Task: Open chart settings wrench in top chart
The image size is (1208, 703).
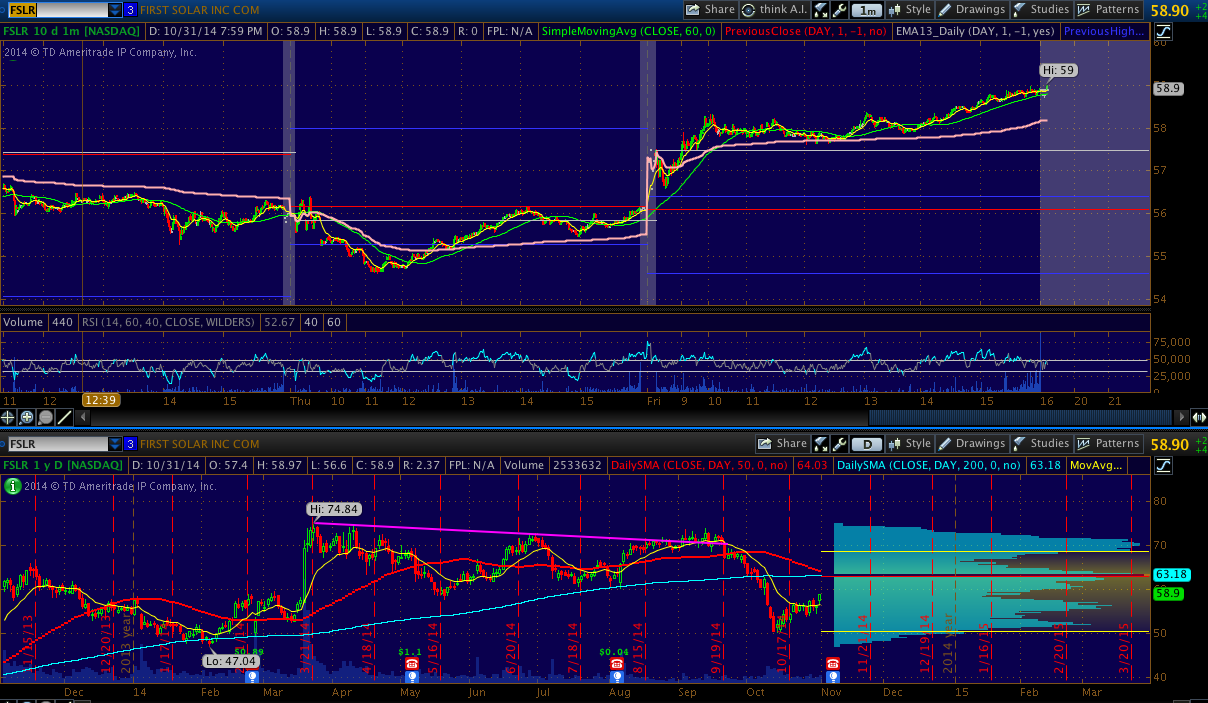Action: [x=840, y=10]
